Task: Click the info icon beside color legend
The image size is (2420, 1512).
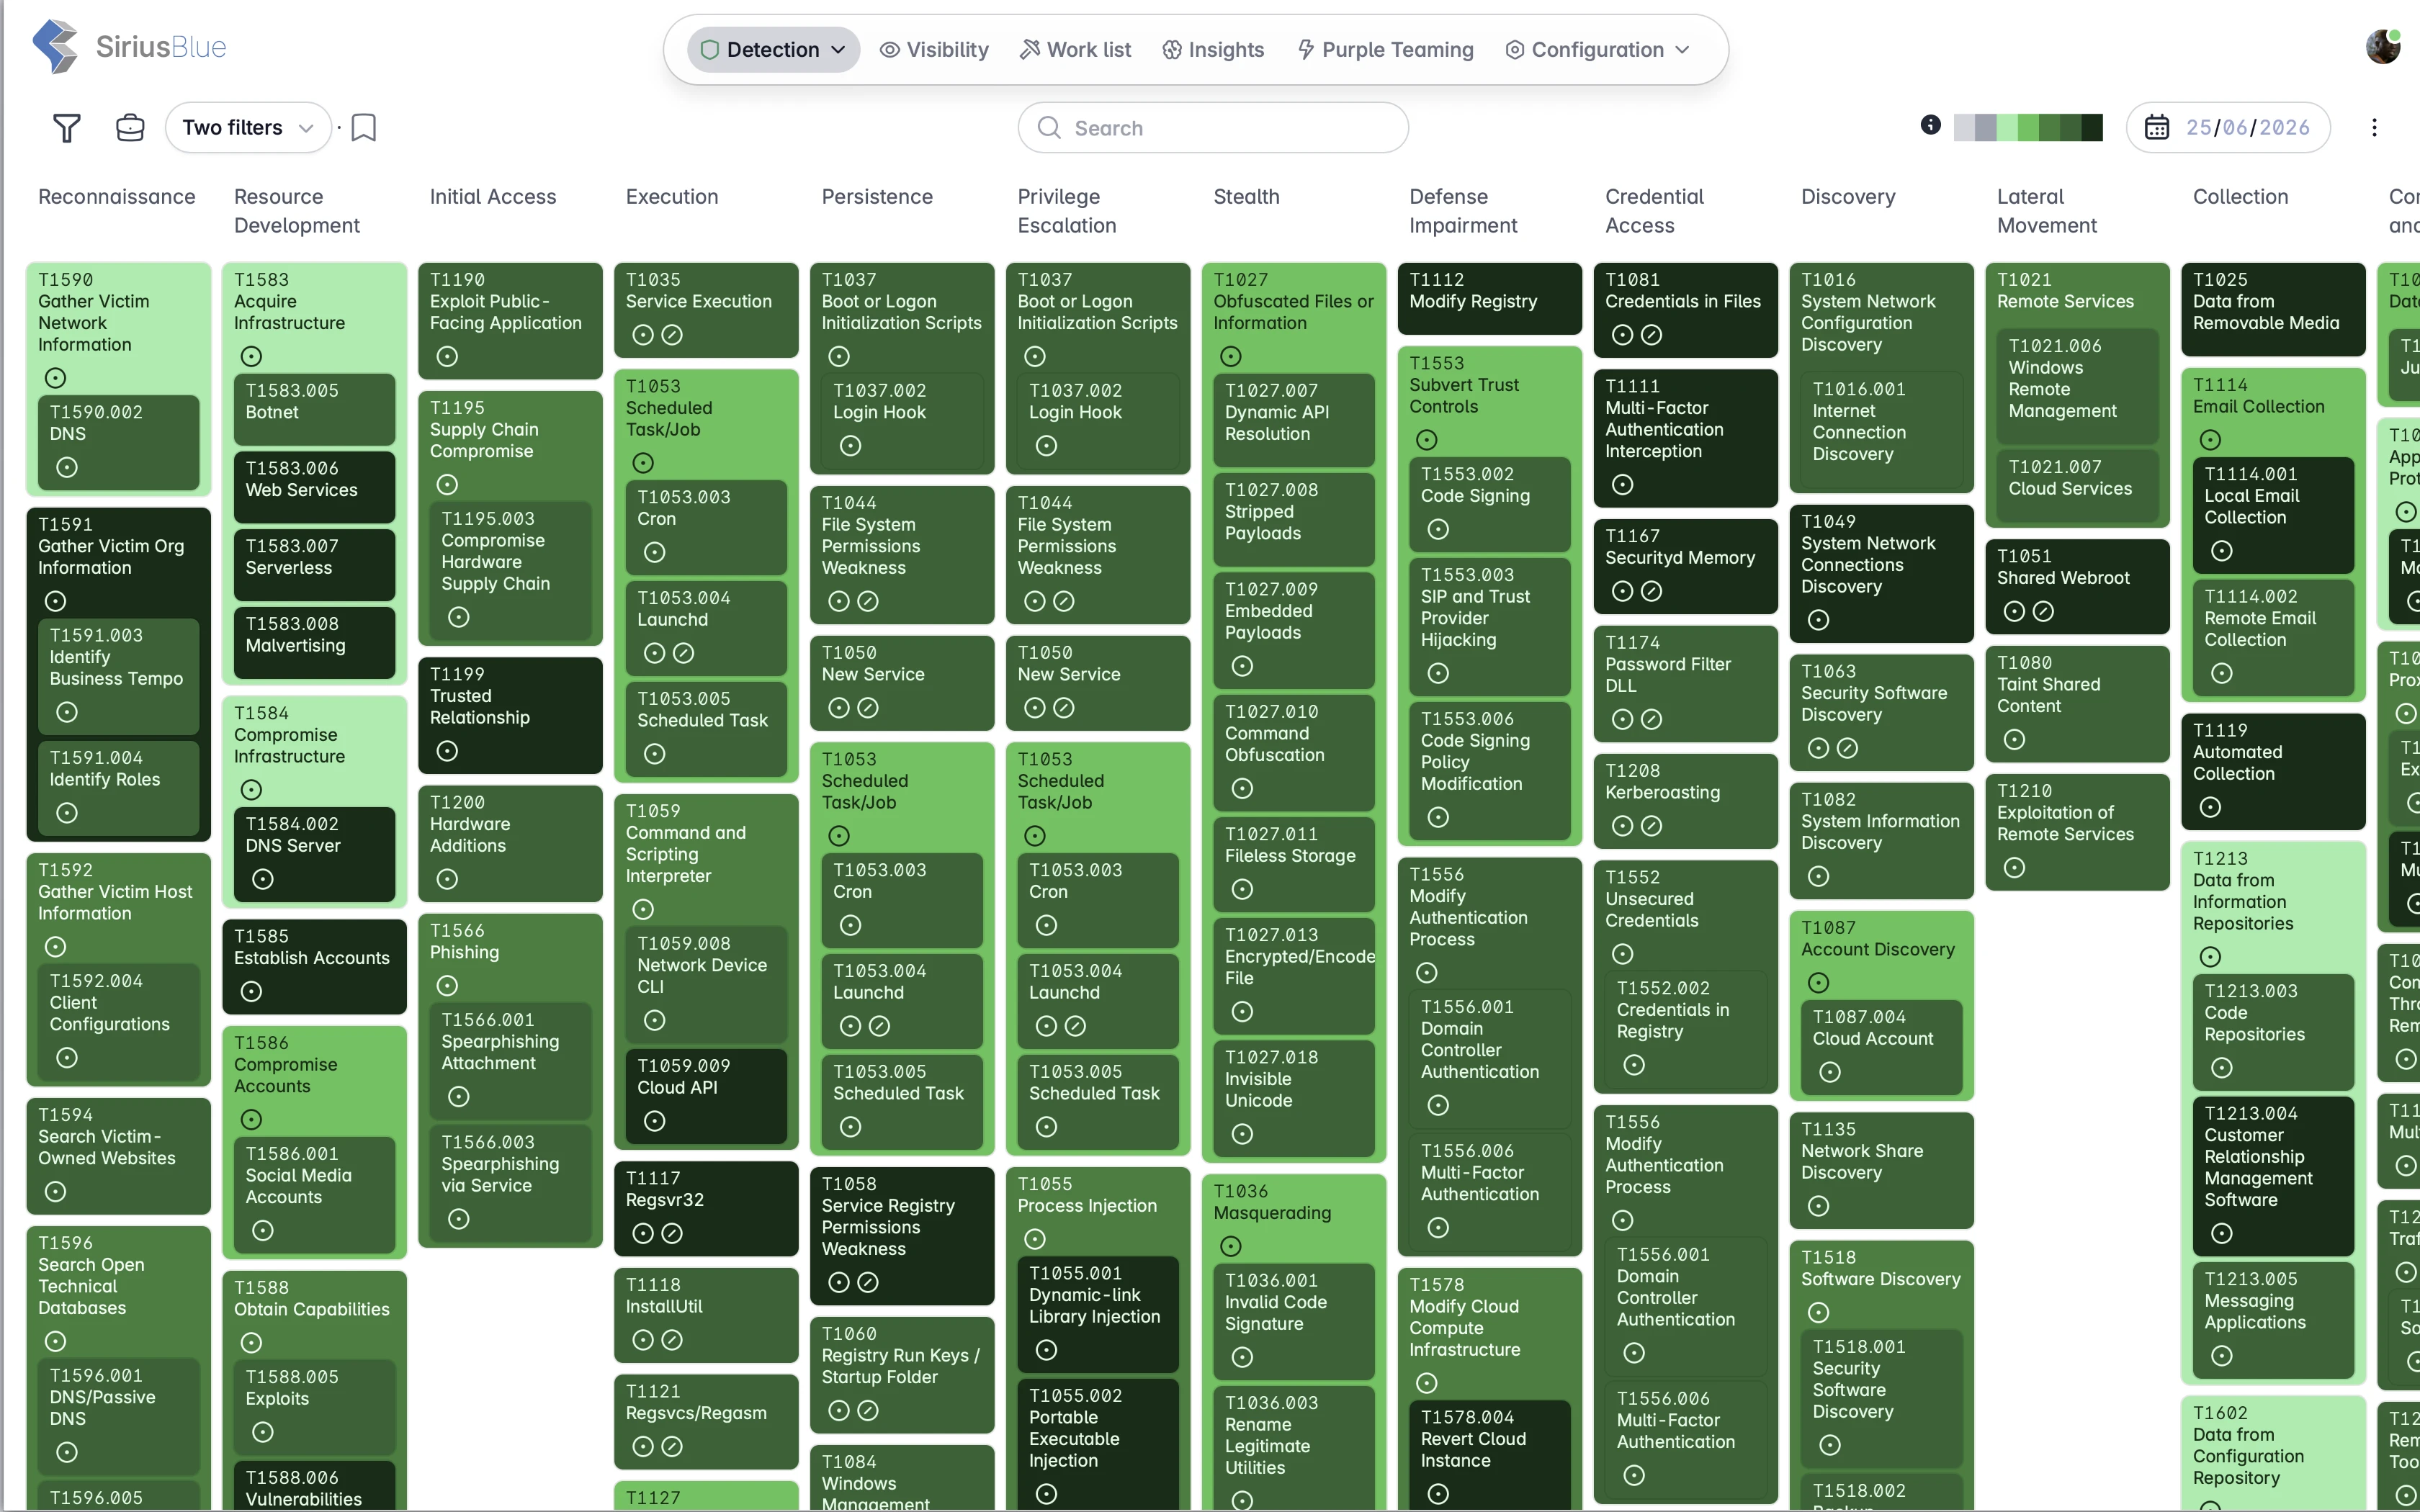Action: click(x=1931, y=125)
